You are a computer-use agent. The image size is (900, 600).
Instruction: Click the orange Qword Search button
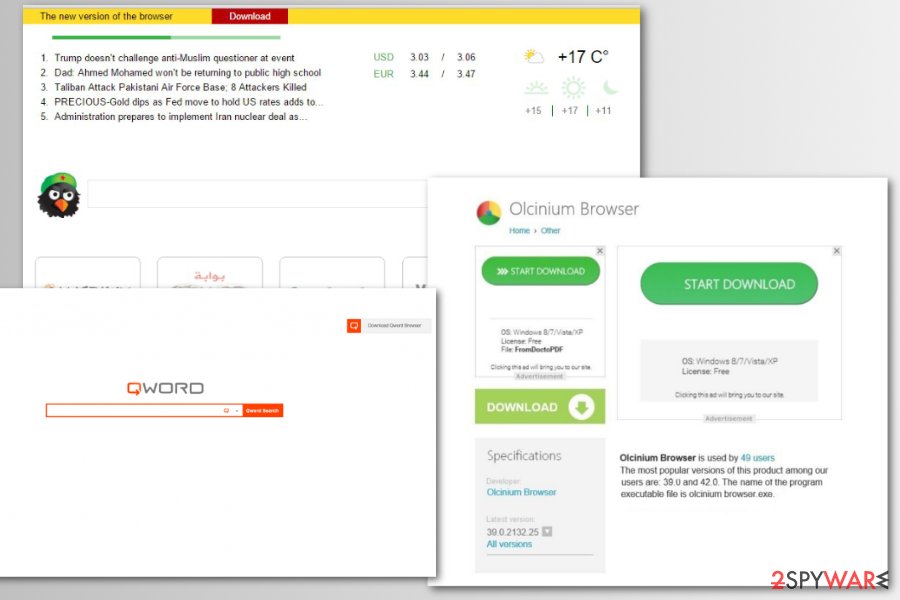tap(262, 411)
